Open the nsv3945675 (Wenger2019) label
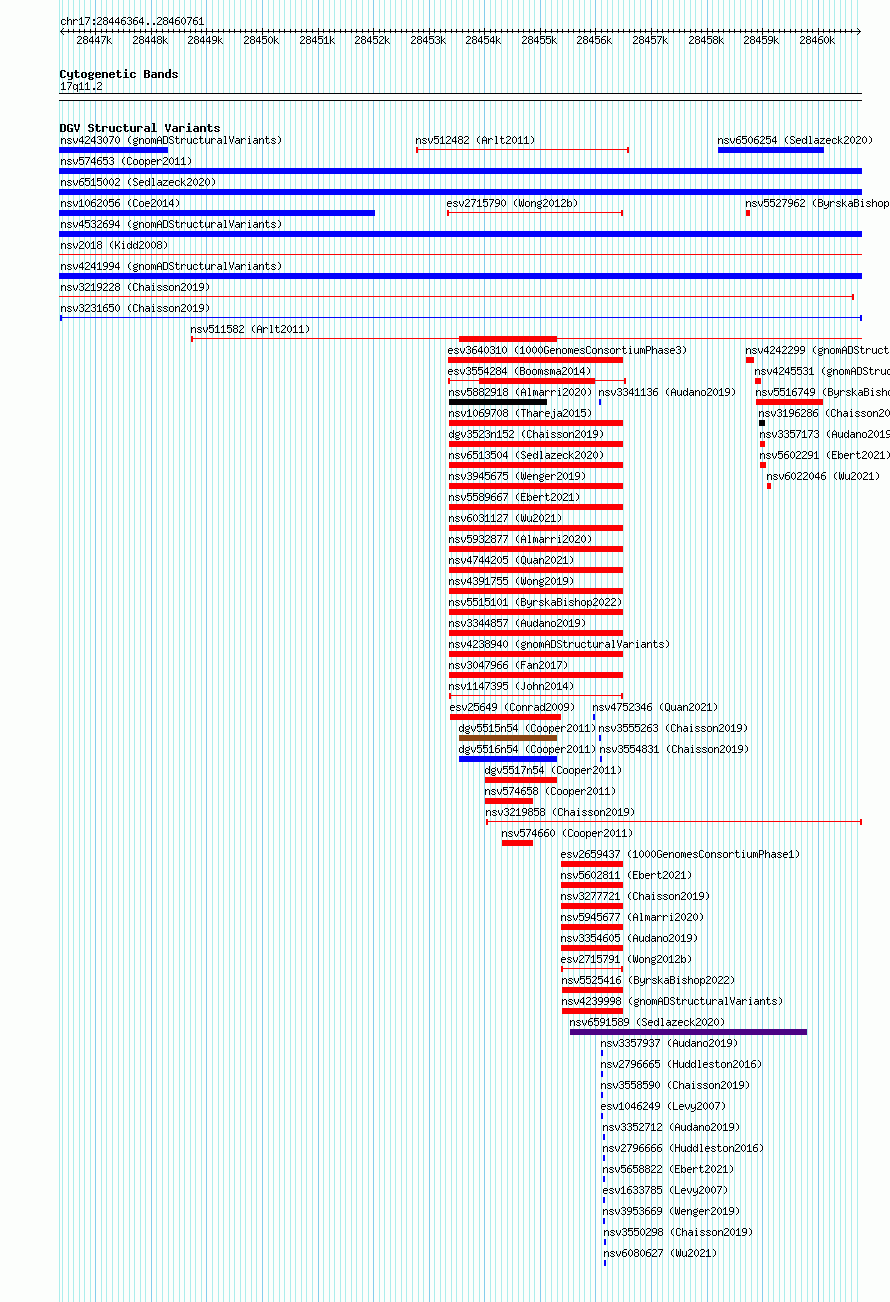The height and width of the screenshot is (1302, 890). tap(517, 476)
